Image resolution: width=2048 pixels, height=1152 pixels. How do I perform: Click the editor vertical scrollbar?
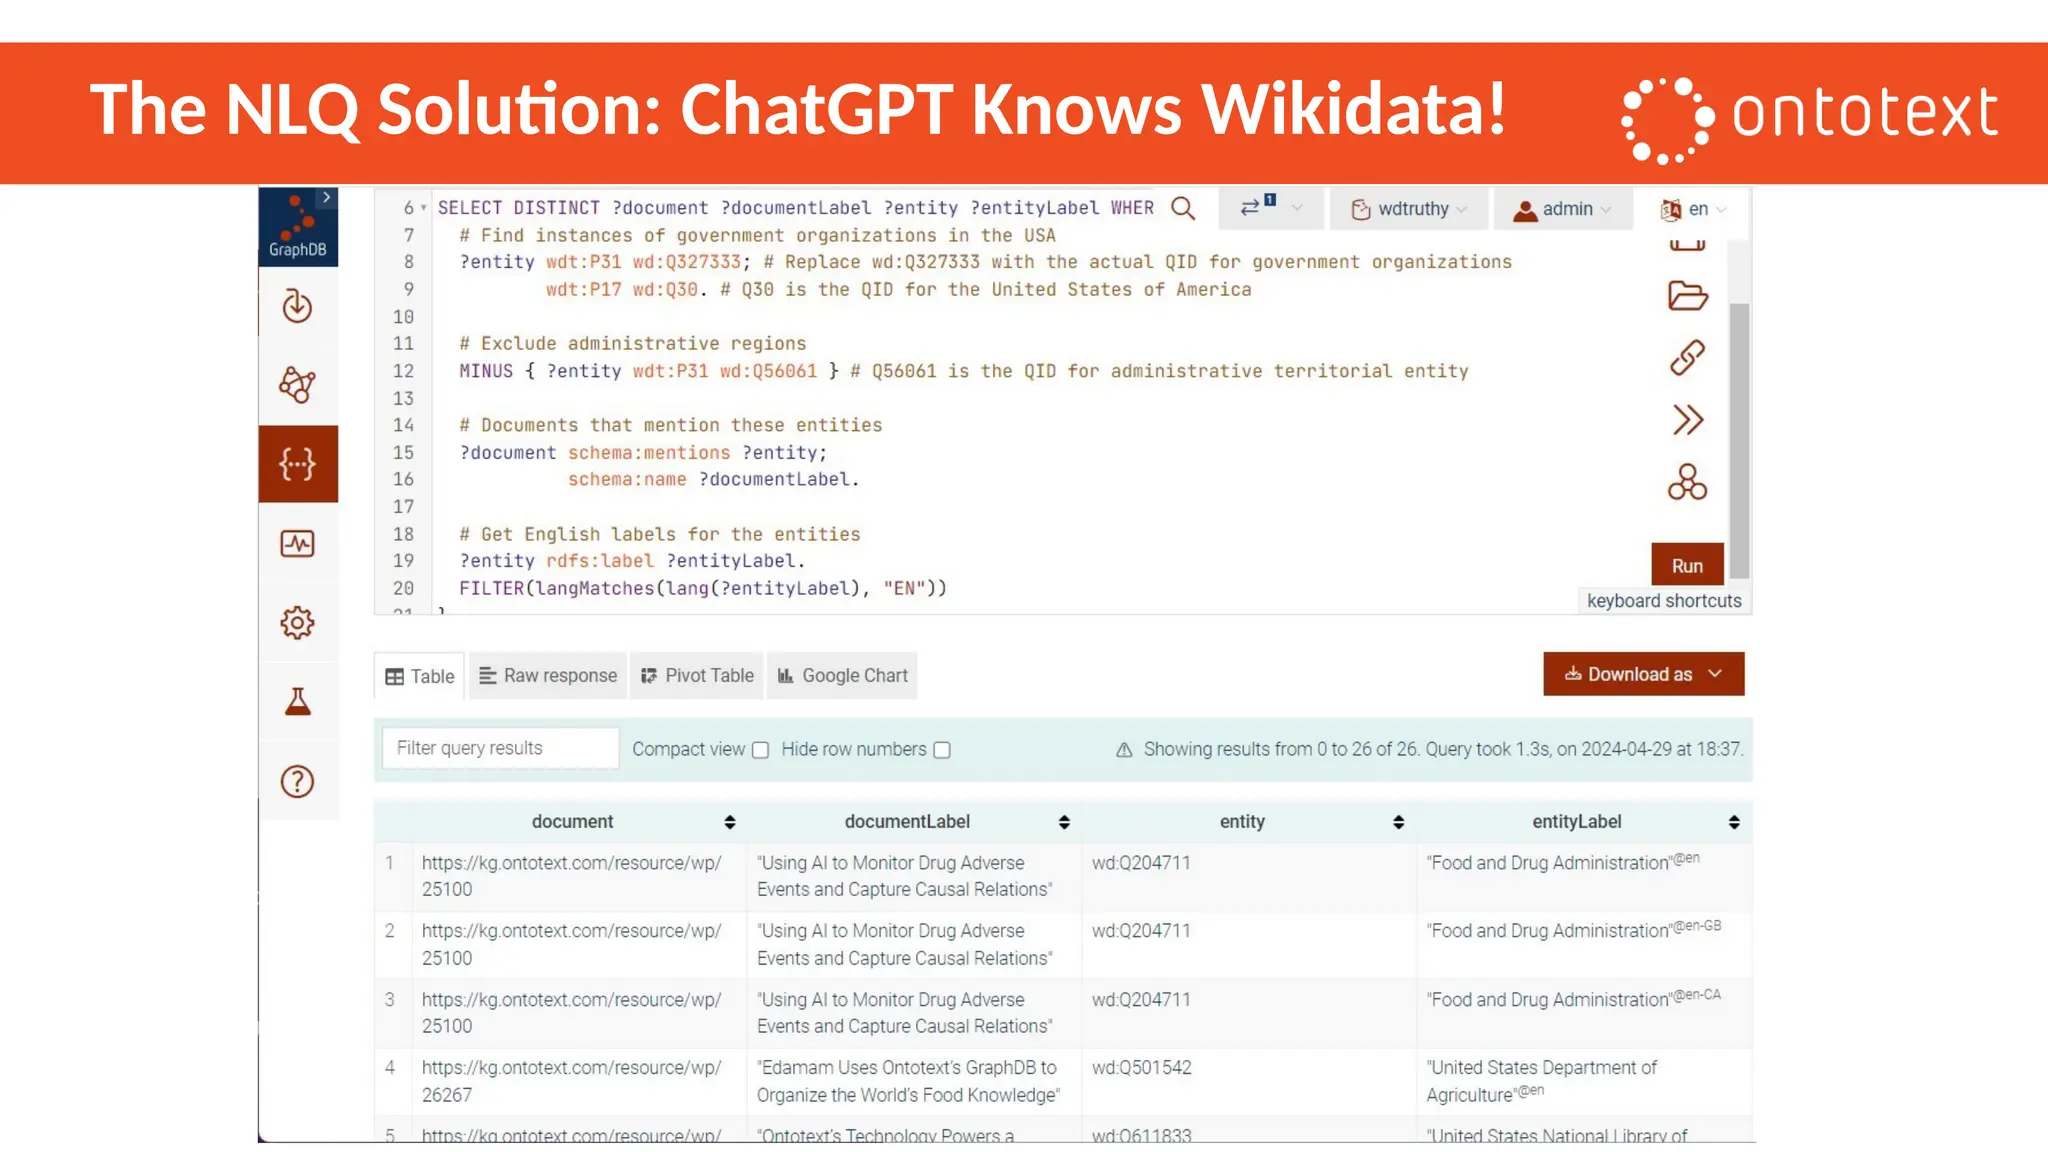(x=1739, y=440)
